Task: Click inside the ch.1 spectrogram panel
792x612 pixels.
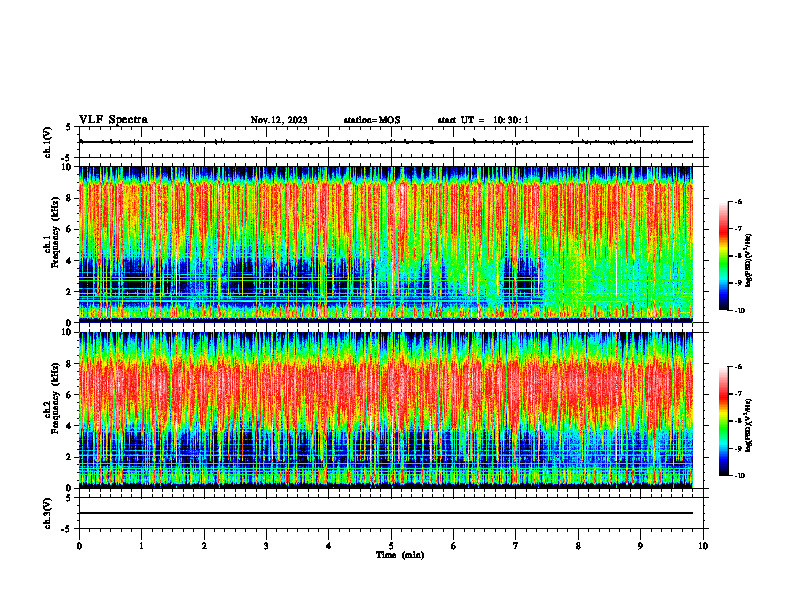Action: 386,244
